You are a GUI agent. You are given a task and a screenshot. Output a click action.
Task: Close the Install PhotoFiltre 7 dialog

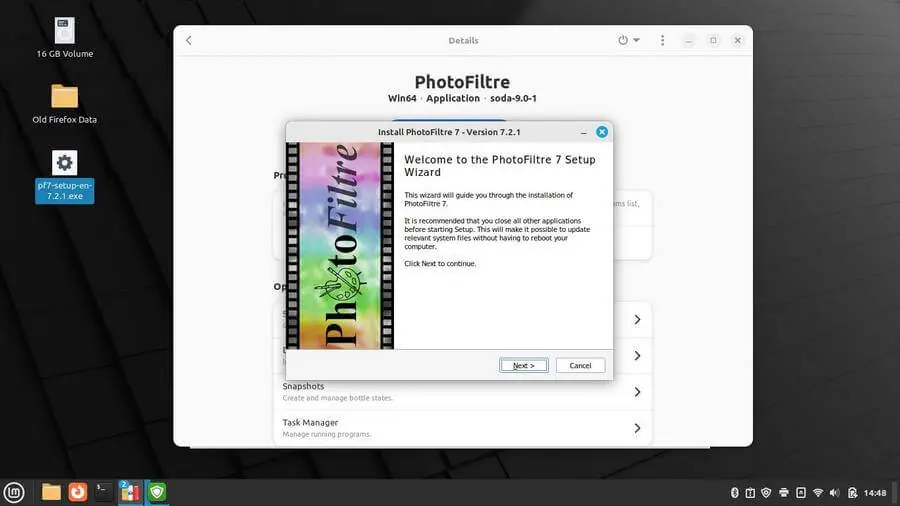tap(602, 132)
